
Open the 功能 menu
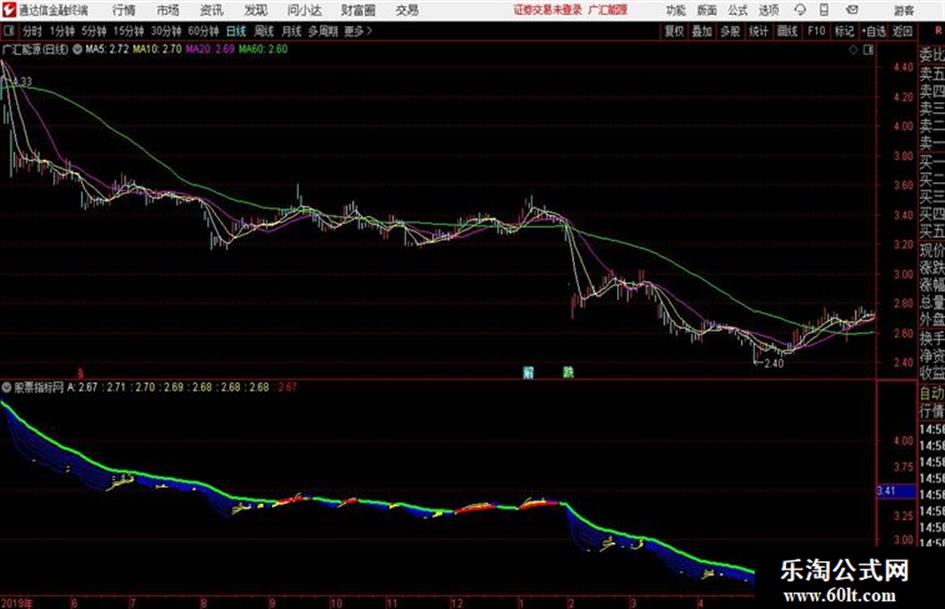[x=676, y=10]
